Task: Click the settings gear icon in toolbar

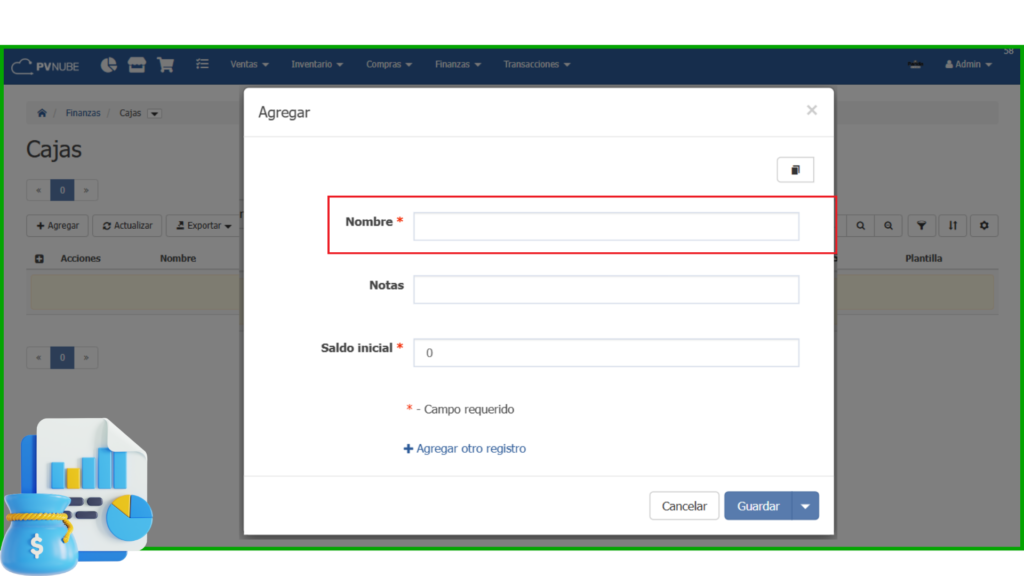Action: click(984, 226)
